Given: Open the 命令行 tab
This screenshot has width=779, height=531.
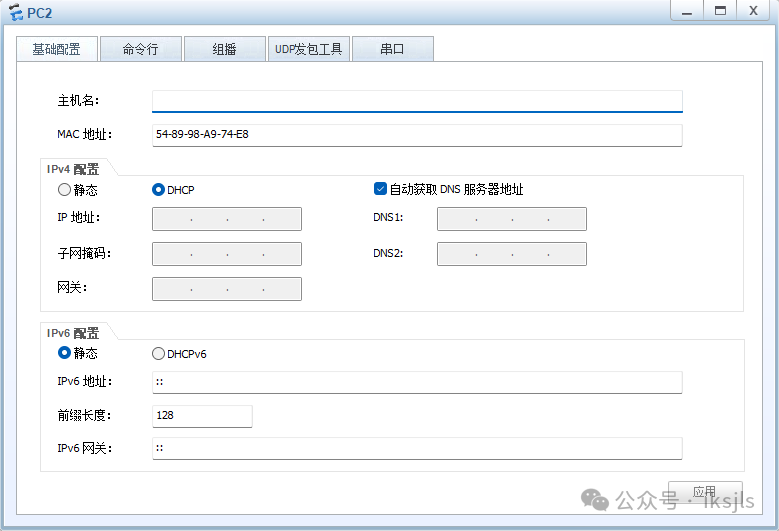Looking at the screenshot, I should coord(141,49).
